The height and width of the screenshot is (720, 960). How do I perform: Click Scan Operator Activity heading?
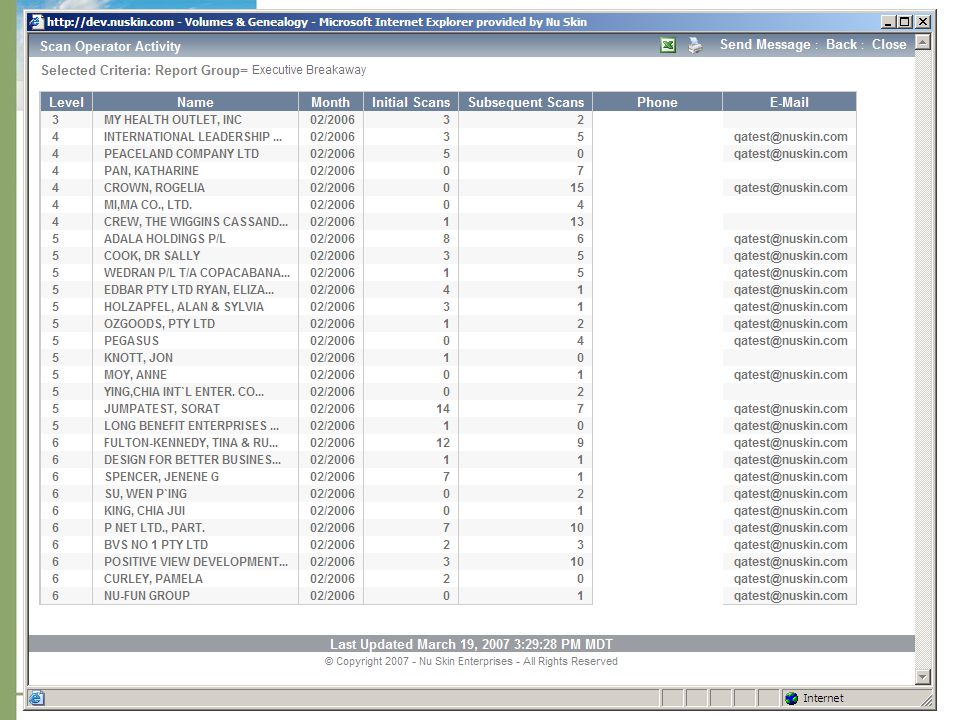click(110, 47)
